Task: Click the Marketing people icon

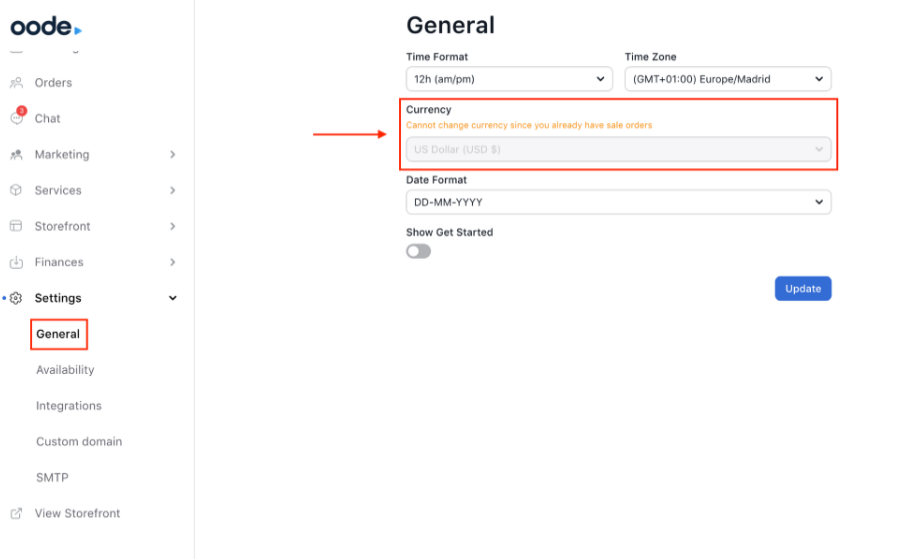Action: [16, 155]
